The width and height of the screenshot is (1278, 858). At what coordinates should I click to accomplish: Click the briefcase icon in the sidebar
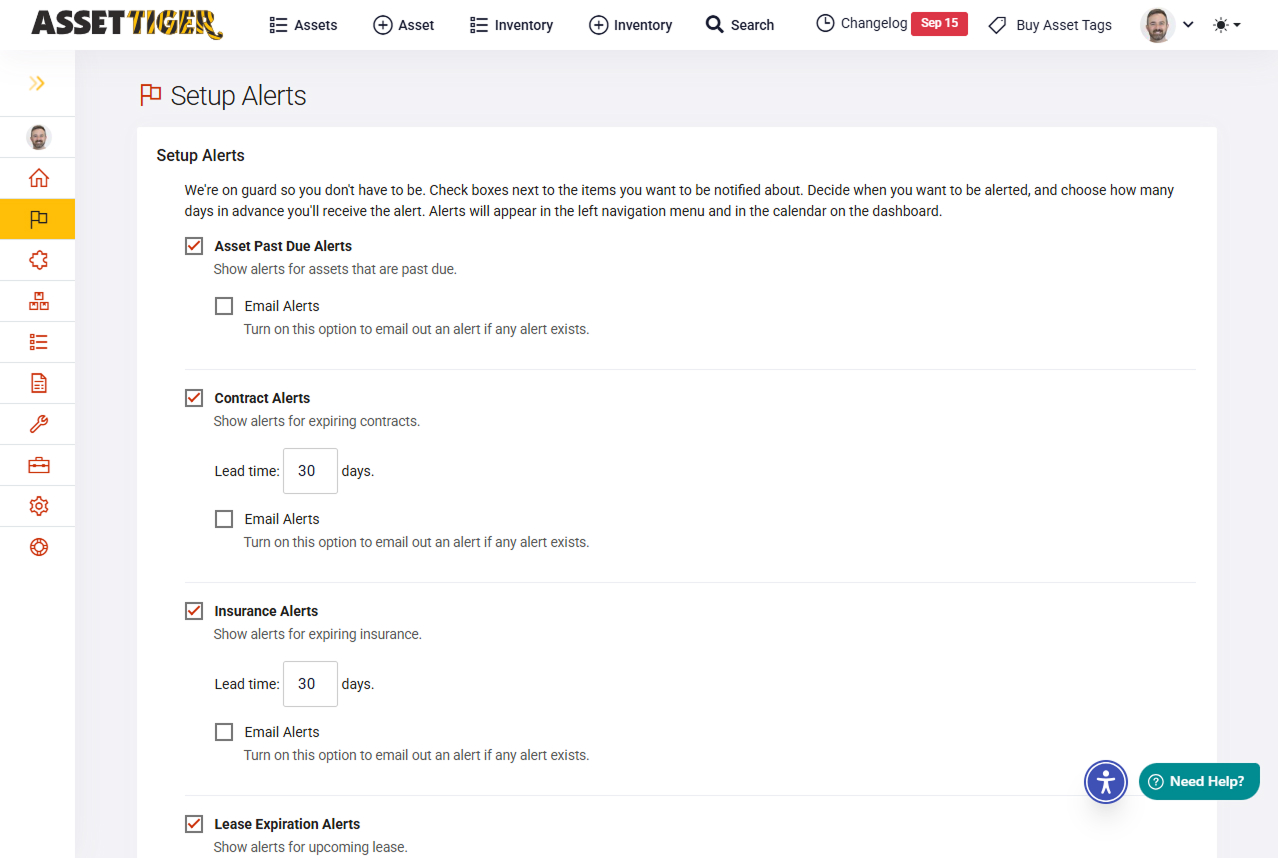click(x=38, y=465)
